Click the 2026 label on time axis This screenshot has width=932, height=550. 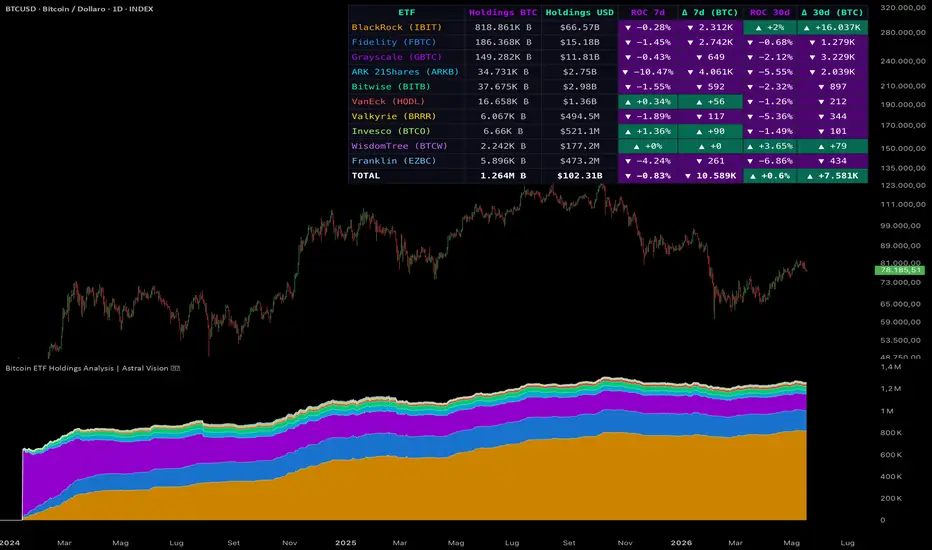pyautogui.click(x=681, y=543)
